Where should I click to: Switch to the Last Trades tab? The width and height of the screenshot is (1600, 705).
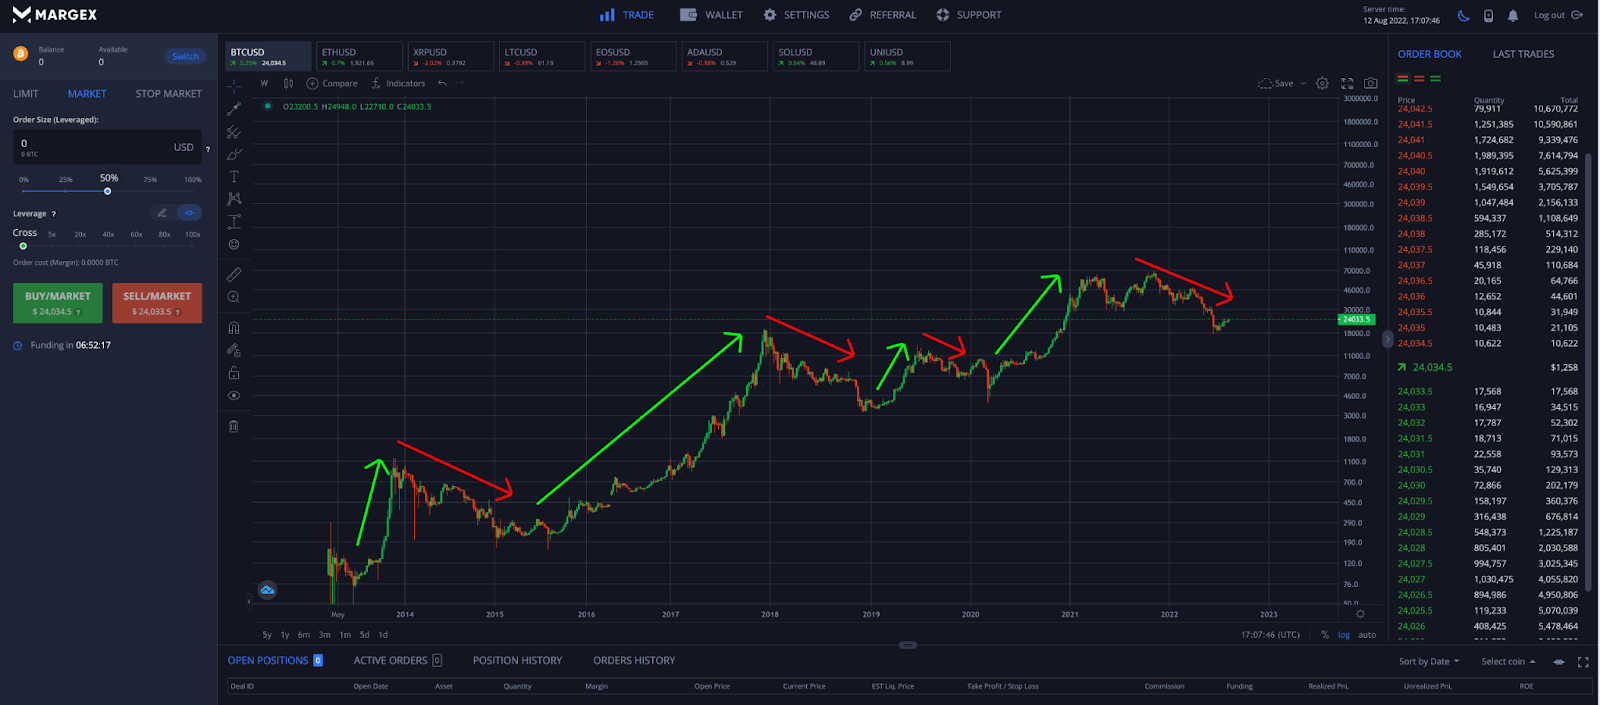(1523, 54)
